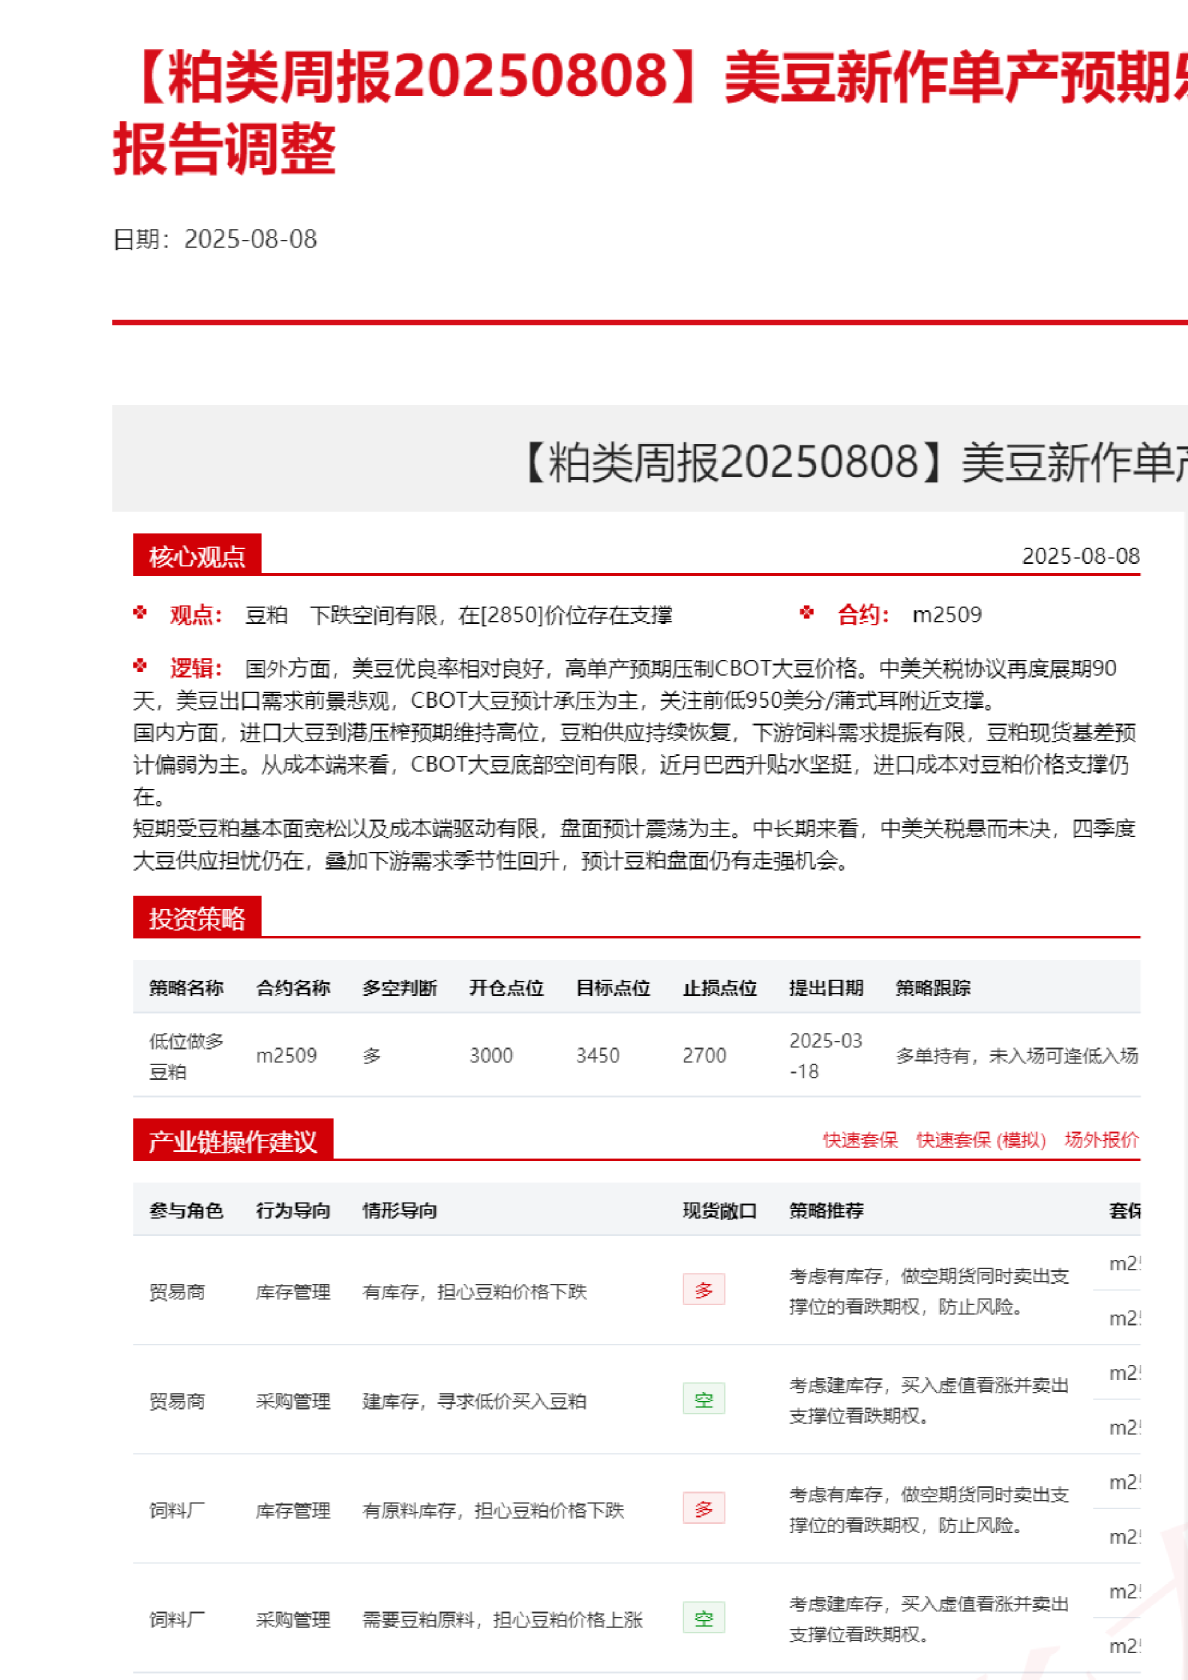
Task: Click the red bullet icon before 观点
Action: 140,613
